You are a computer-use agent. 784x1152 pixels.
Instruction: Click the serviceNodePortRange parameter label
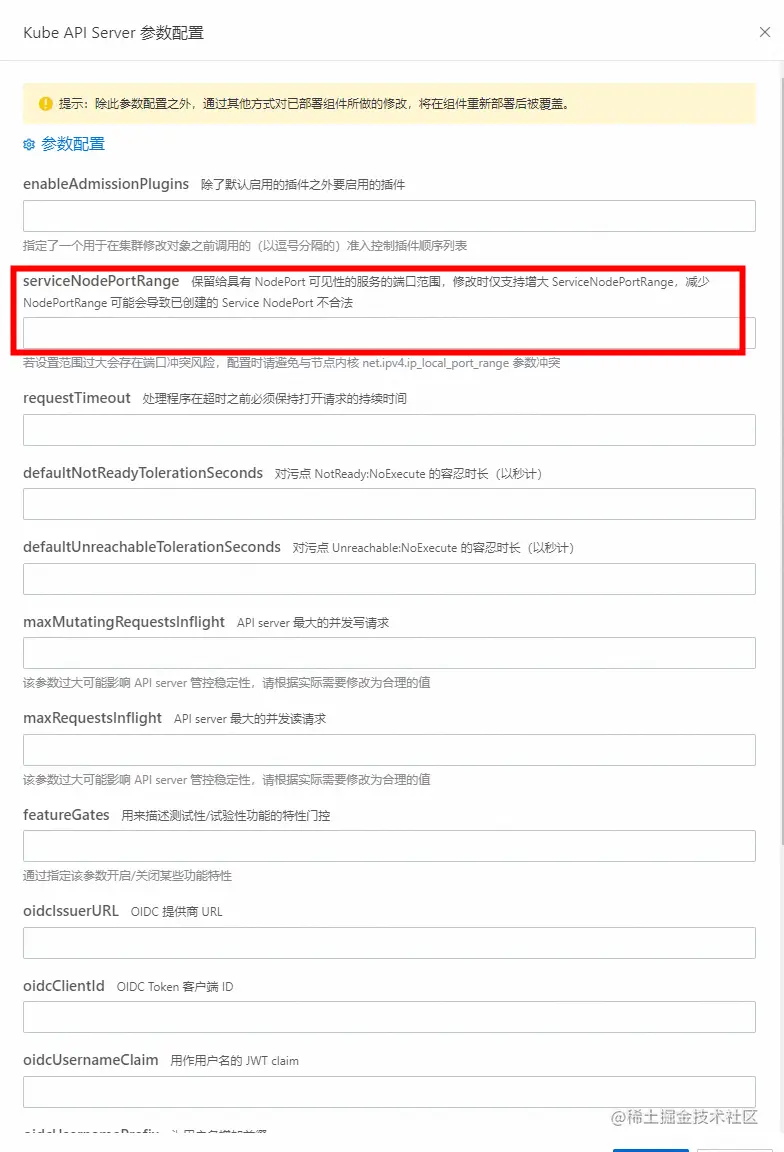pos(101,281)
